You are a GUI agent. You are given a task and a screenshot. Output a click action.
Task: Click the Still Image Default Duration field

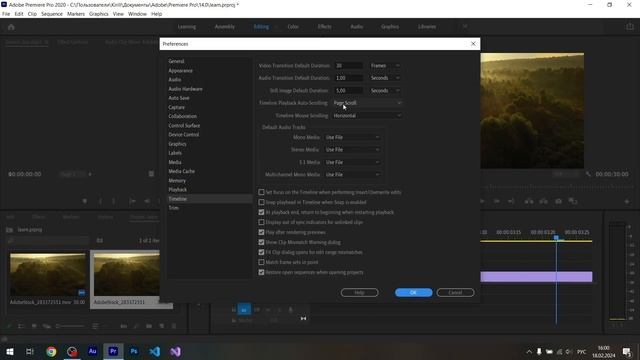[x=349, y=91]
